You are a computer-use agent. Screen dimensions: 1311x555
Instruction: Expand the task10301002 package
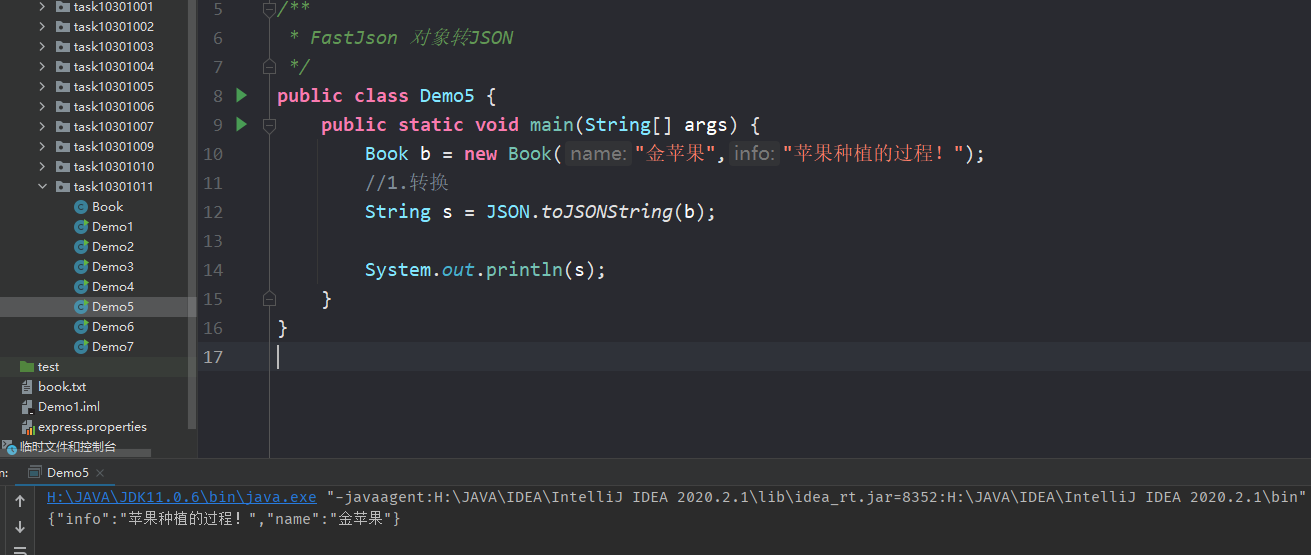coord(42,27)
